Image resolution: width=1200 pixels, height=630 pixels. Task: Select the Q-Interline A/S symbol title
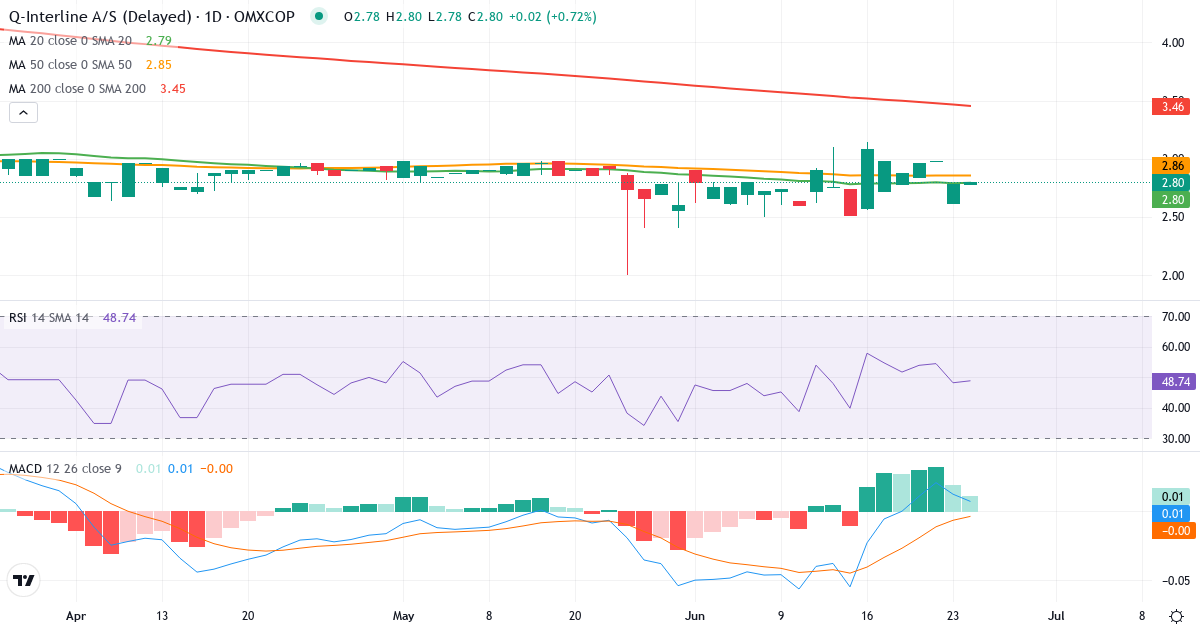[151, 17]
